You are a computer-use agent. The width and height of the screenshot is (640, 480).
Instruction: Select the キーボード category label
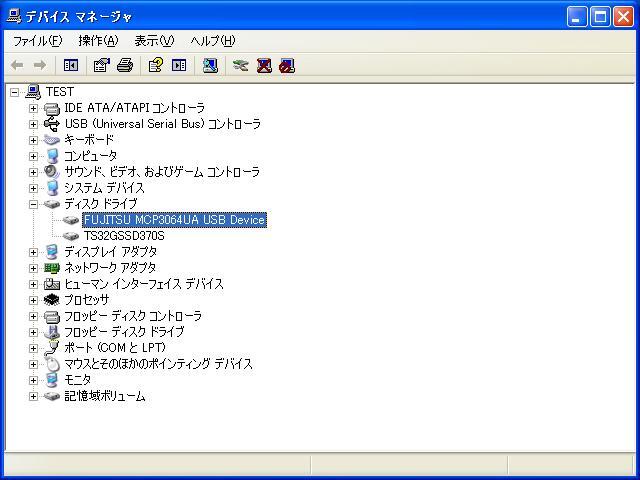pyautogui.click(x=89, y=140)
